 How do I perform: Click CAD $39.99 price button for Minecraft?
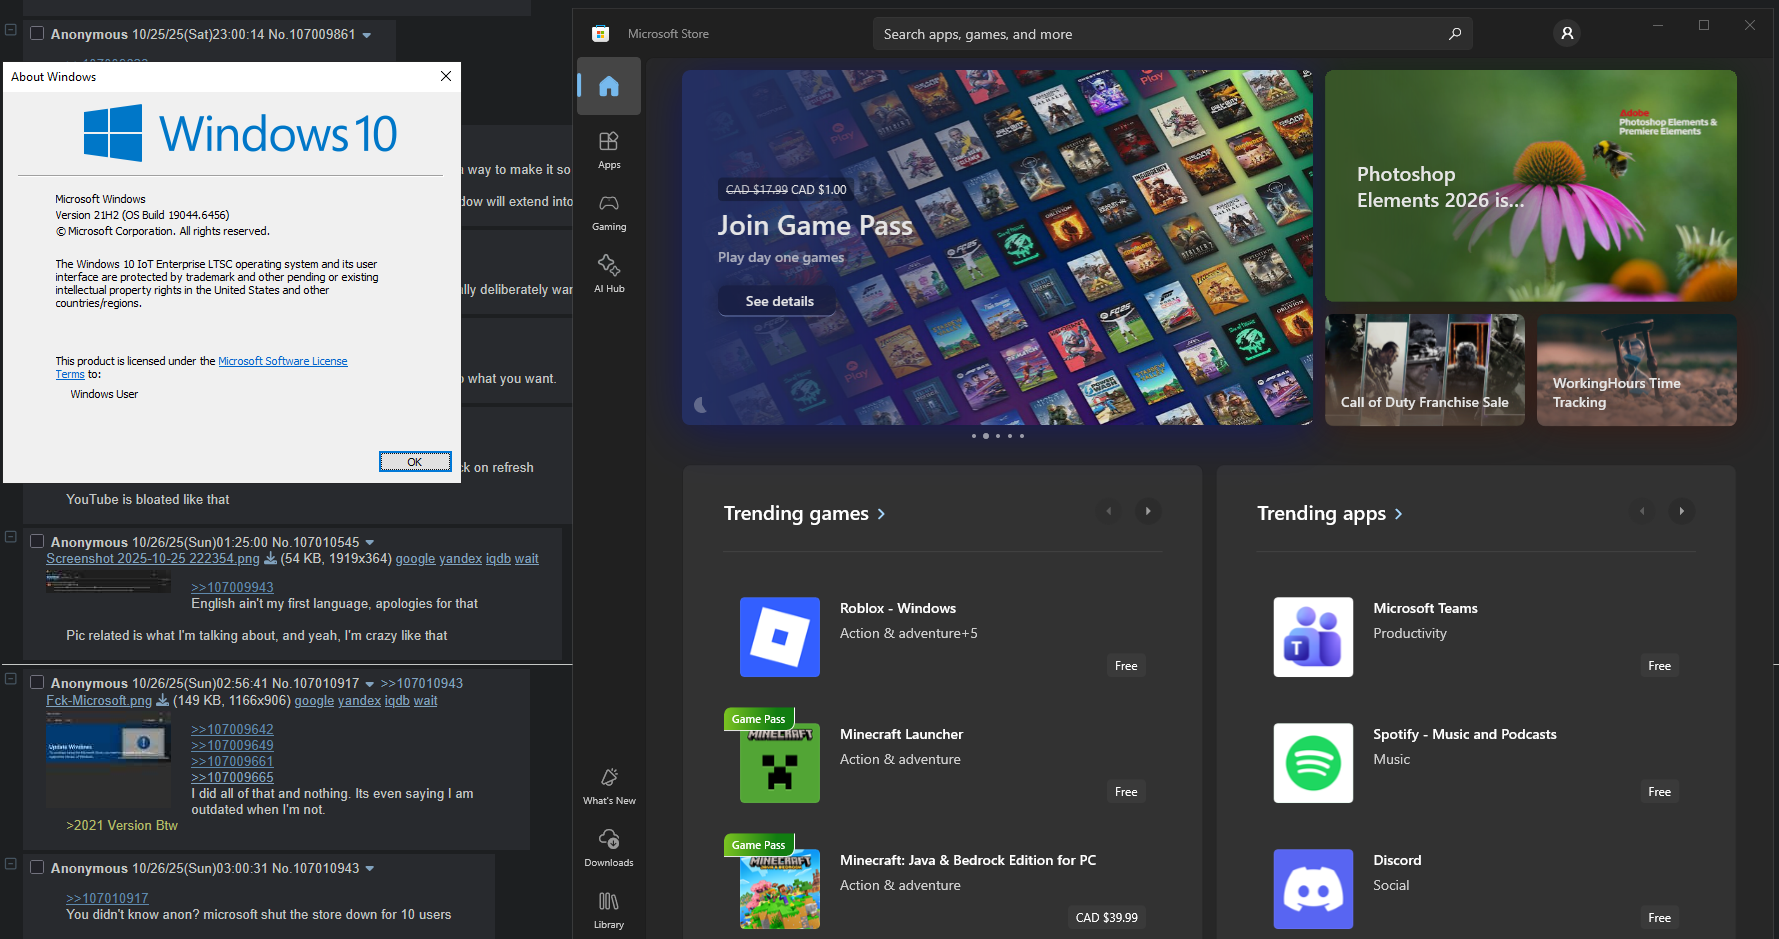(x=1106, y=917)
